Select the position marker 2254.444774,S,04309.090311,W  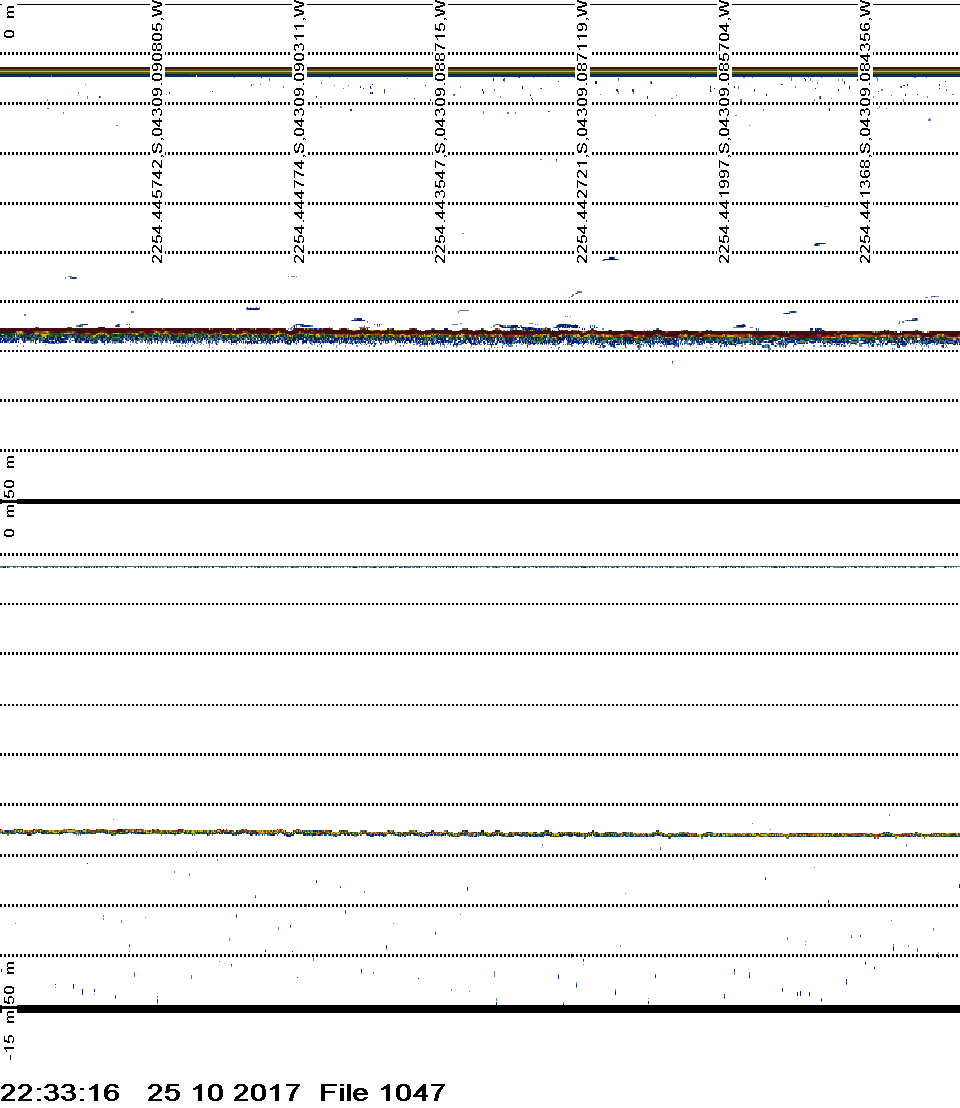click(299, 133)
